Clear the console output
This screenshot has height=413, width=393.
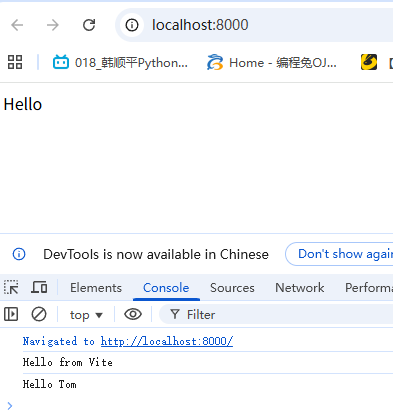click(x=39, y=314)
